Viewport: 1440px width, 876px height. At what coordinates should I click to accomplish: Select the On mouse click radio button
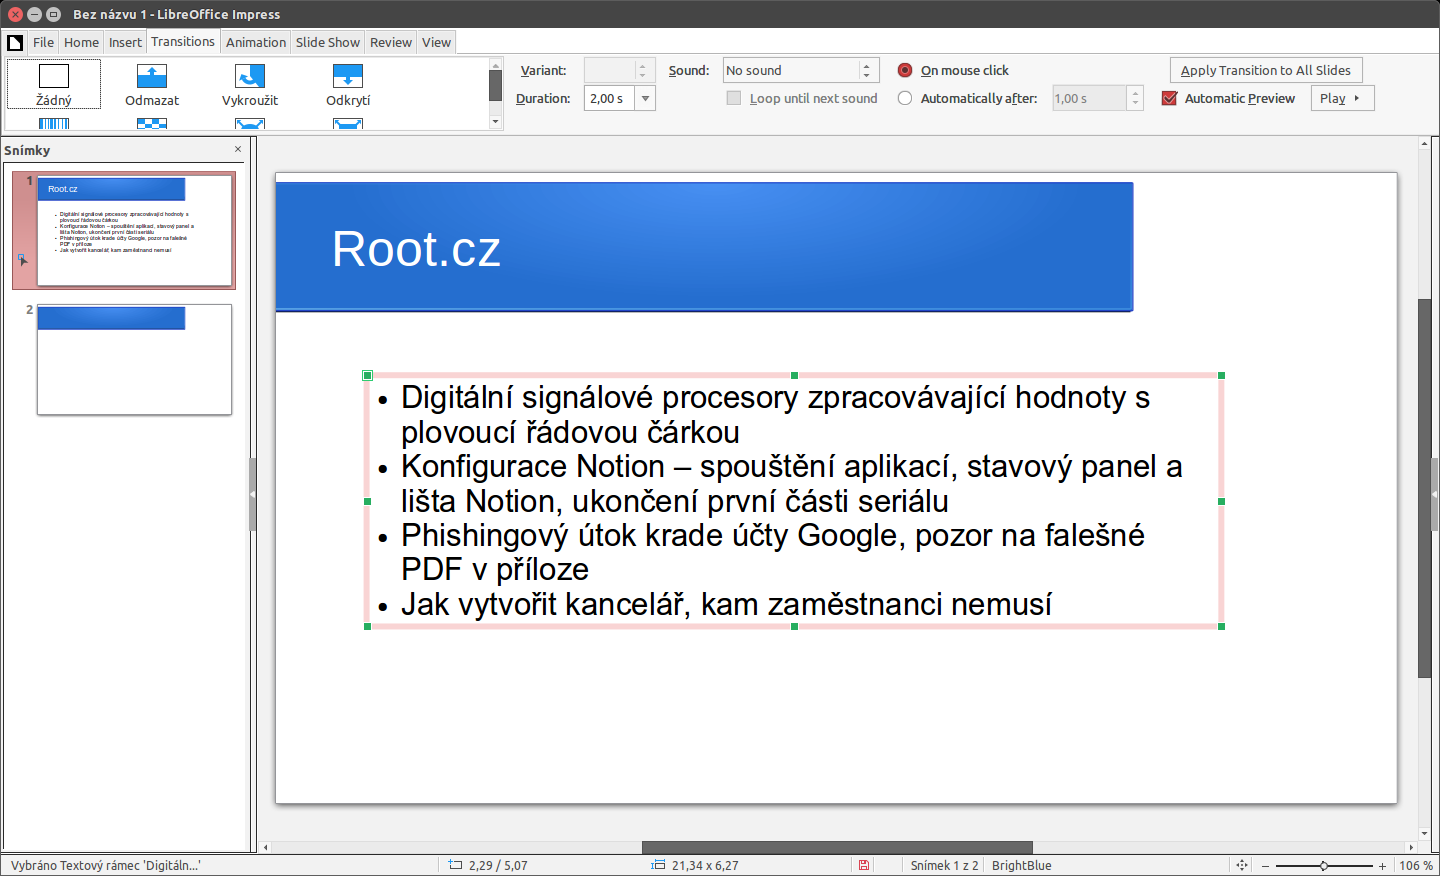pyautogui.click(x=904, y=70)
